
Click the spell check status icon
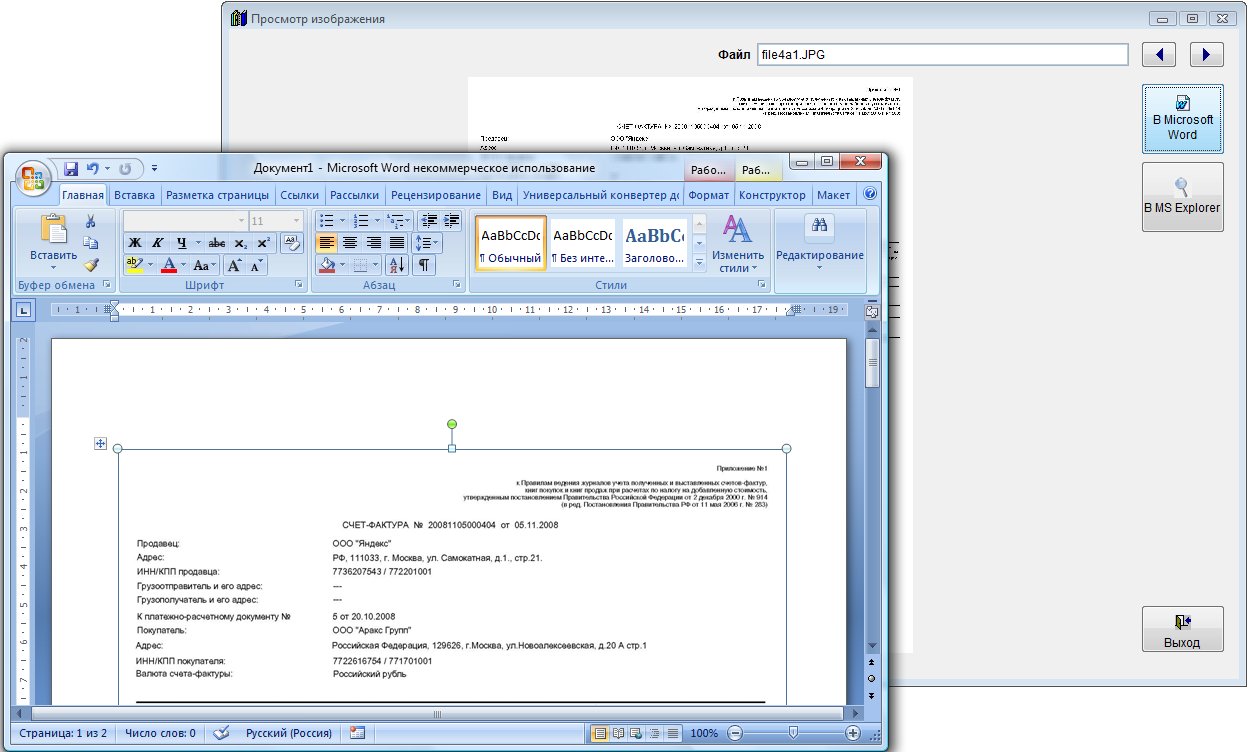point(221,733)
